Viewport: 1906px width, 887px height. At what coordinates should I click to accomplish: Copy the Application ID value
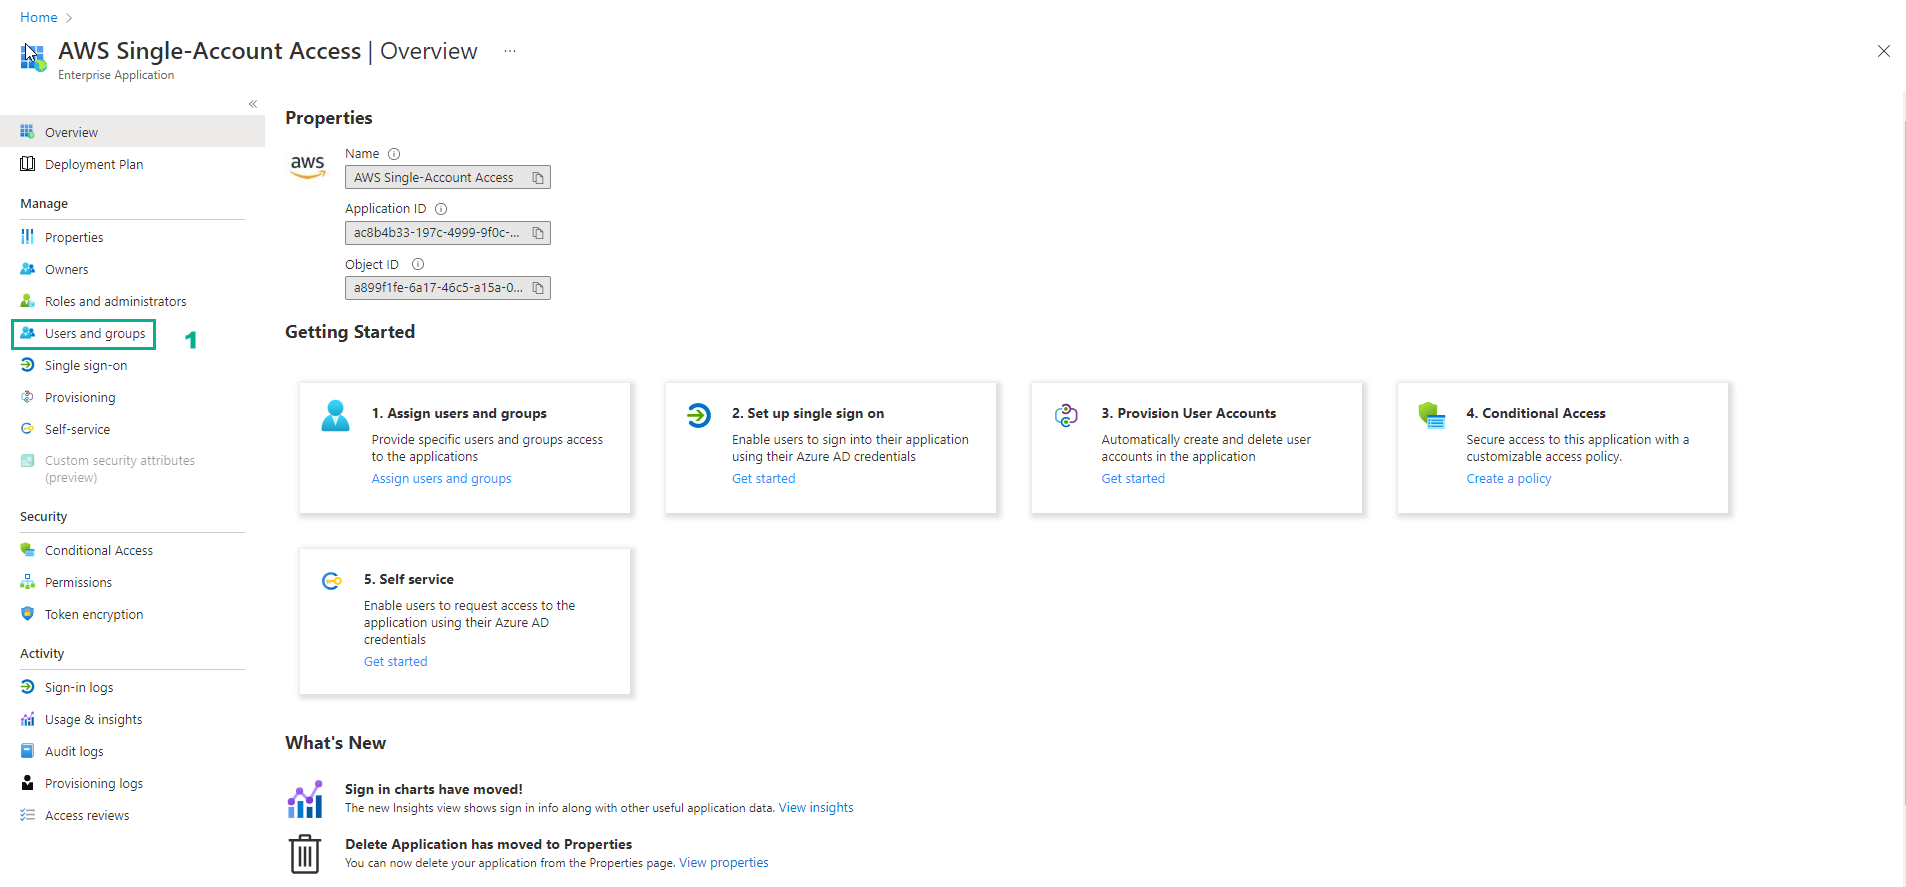pos(538,233)
